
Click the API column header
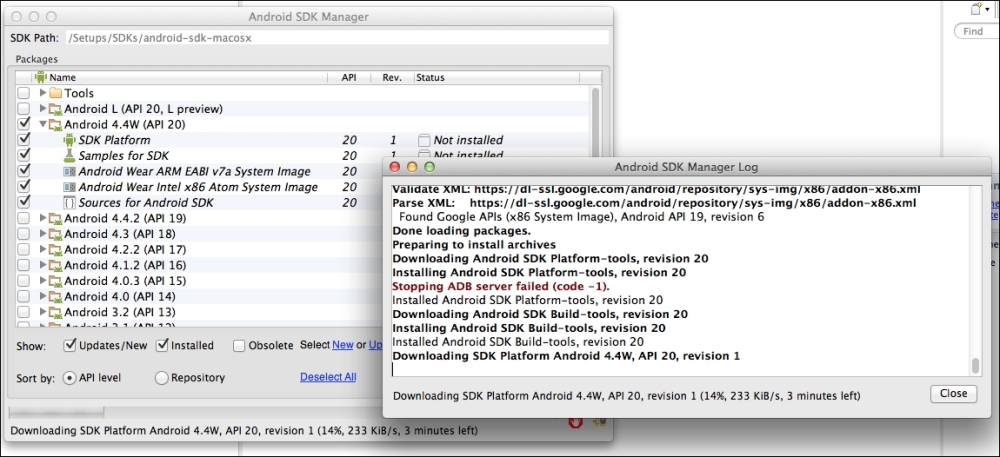coord(349,78)
